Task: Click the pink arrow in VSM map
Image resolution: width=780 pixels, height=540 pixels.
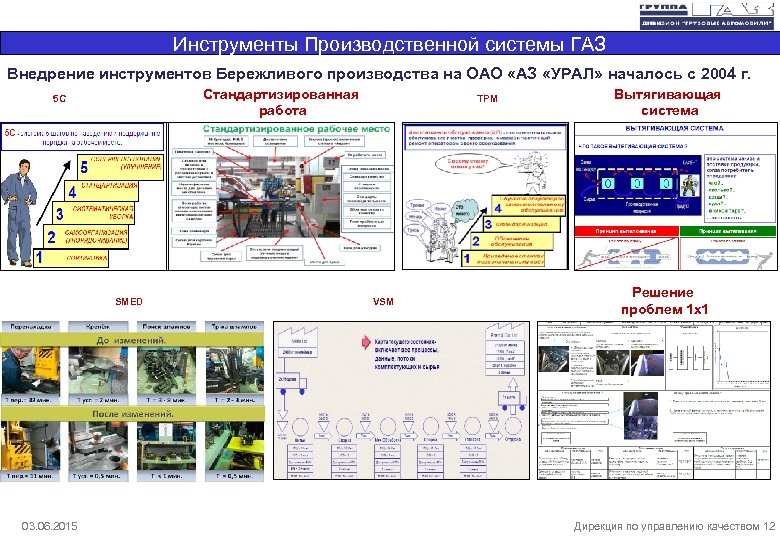Action: pos(366,342)
